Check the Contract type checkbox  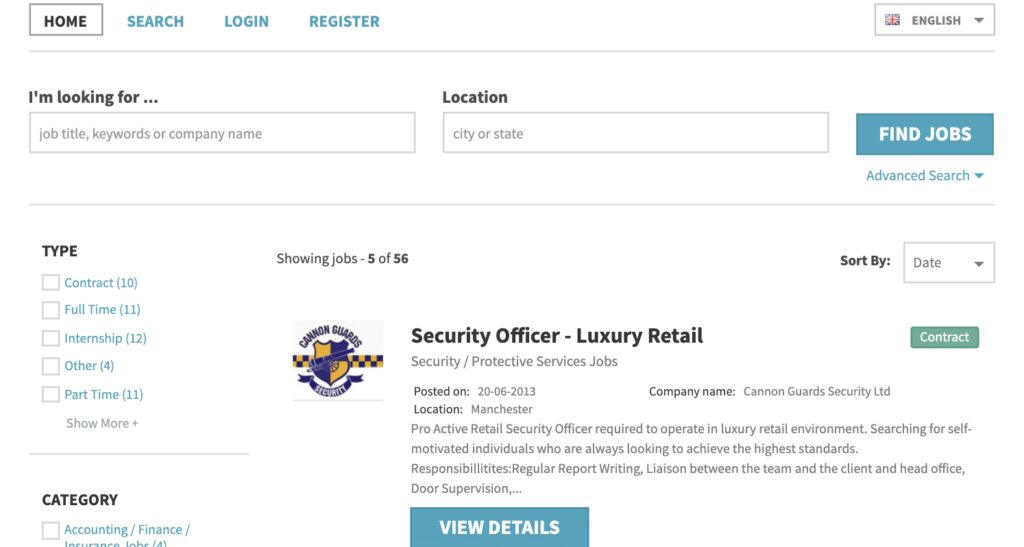coord(51,283)
